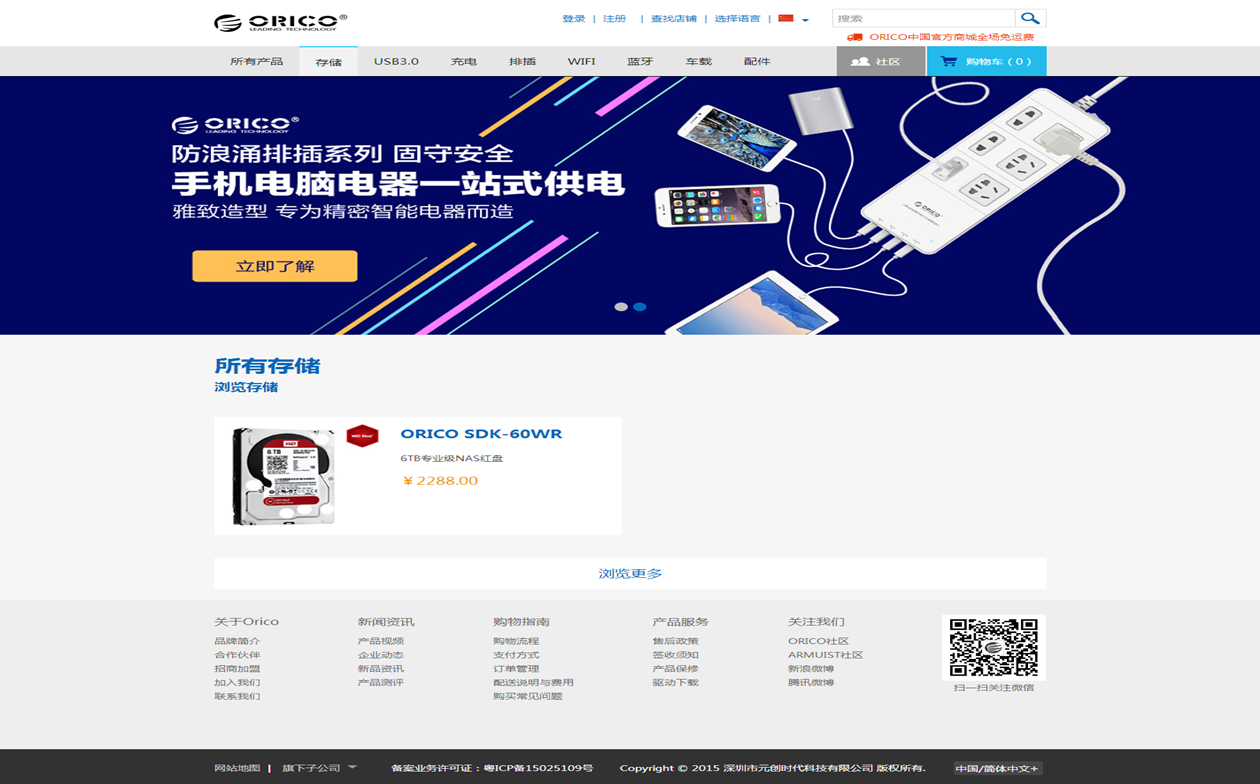Image resolution: width=1260 pixels, height=784 pixels.
Task: Click the 配送说明与费用 footer link
Action: pos(533,683)
